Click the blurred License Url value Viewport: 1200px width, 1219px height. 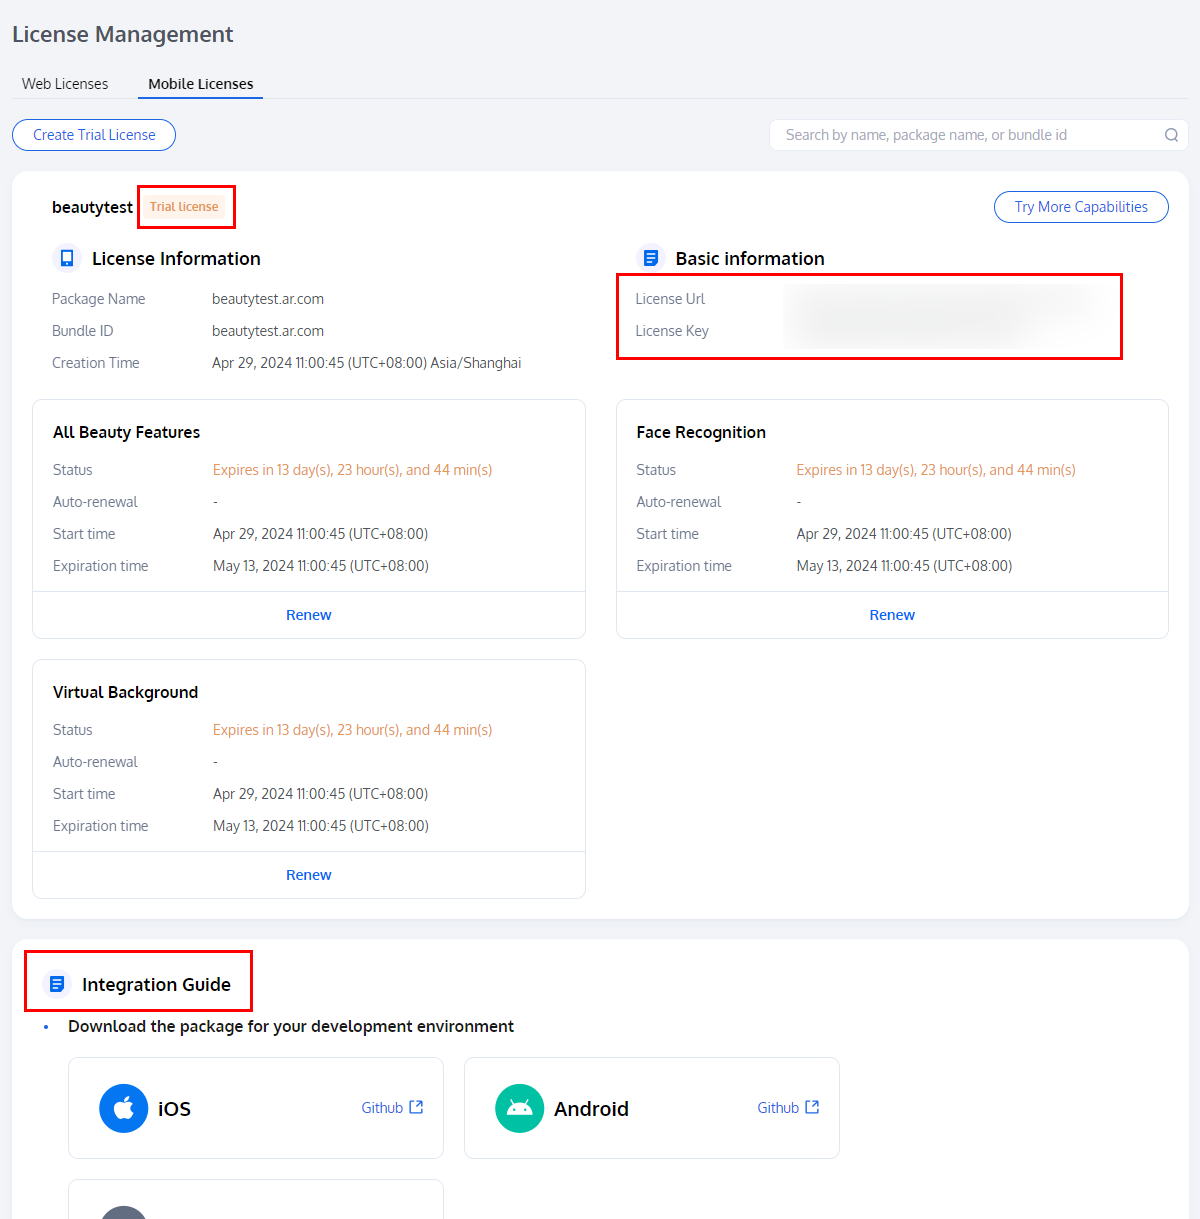940,299
